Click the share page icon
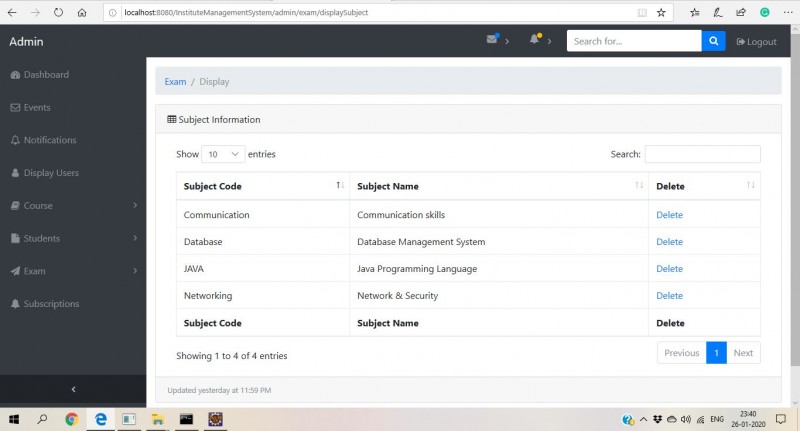This screenshot has width=800, height=431. (x=741, y=13)
